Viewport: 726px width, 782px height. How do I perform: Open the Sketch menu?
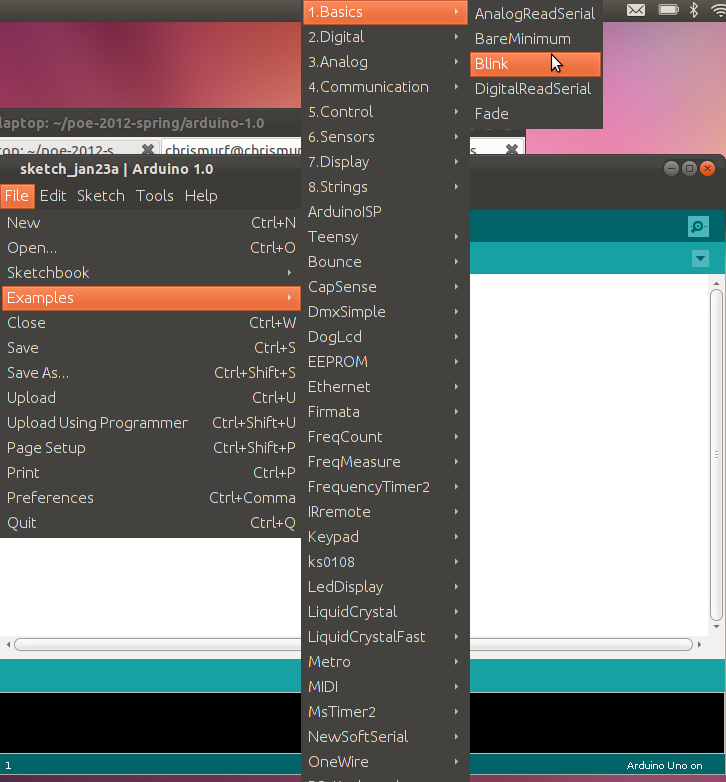pos(101,196)
